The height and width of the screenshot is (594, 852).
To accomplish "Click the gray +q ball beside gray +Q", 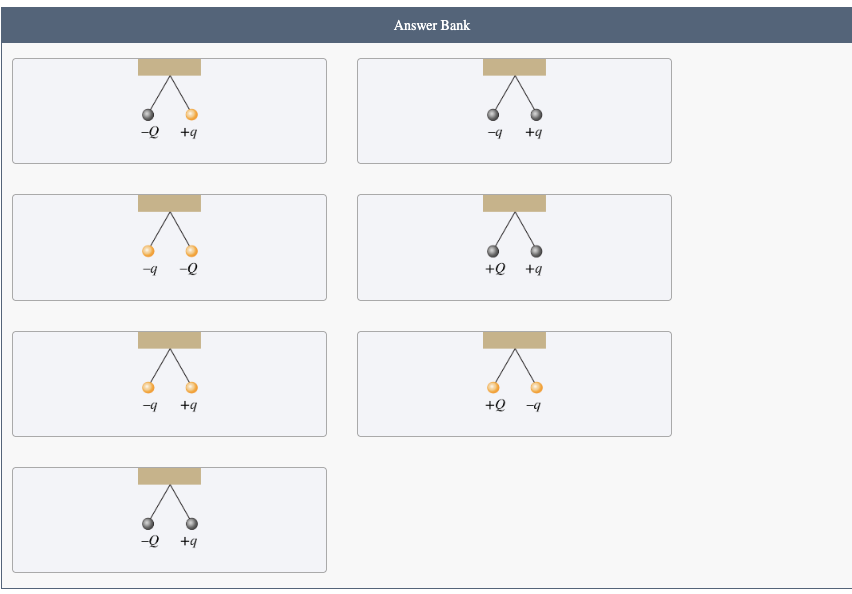I will coord(536,251).
